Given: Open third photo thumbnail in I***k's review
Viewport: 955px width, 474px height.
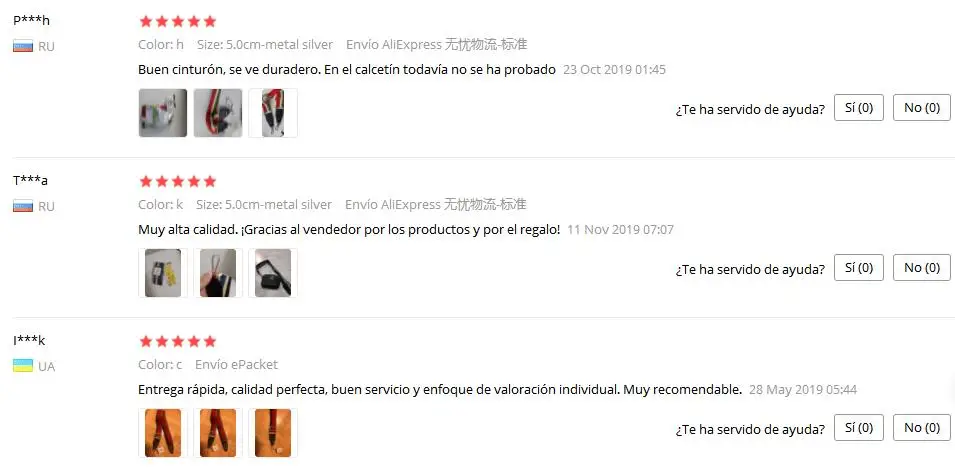Looking at the screenshot, I should click(273, 433).
